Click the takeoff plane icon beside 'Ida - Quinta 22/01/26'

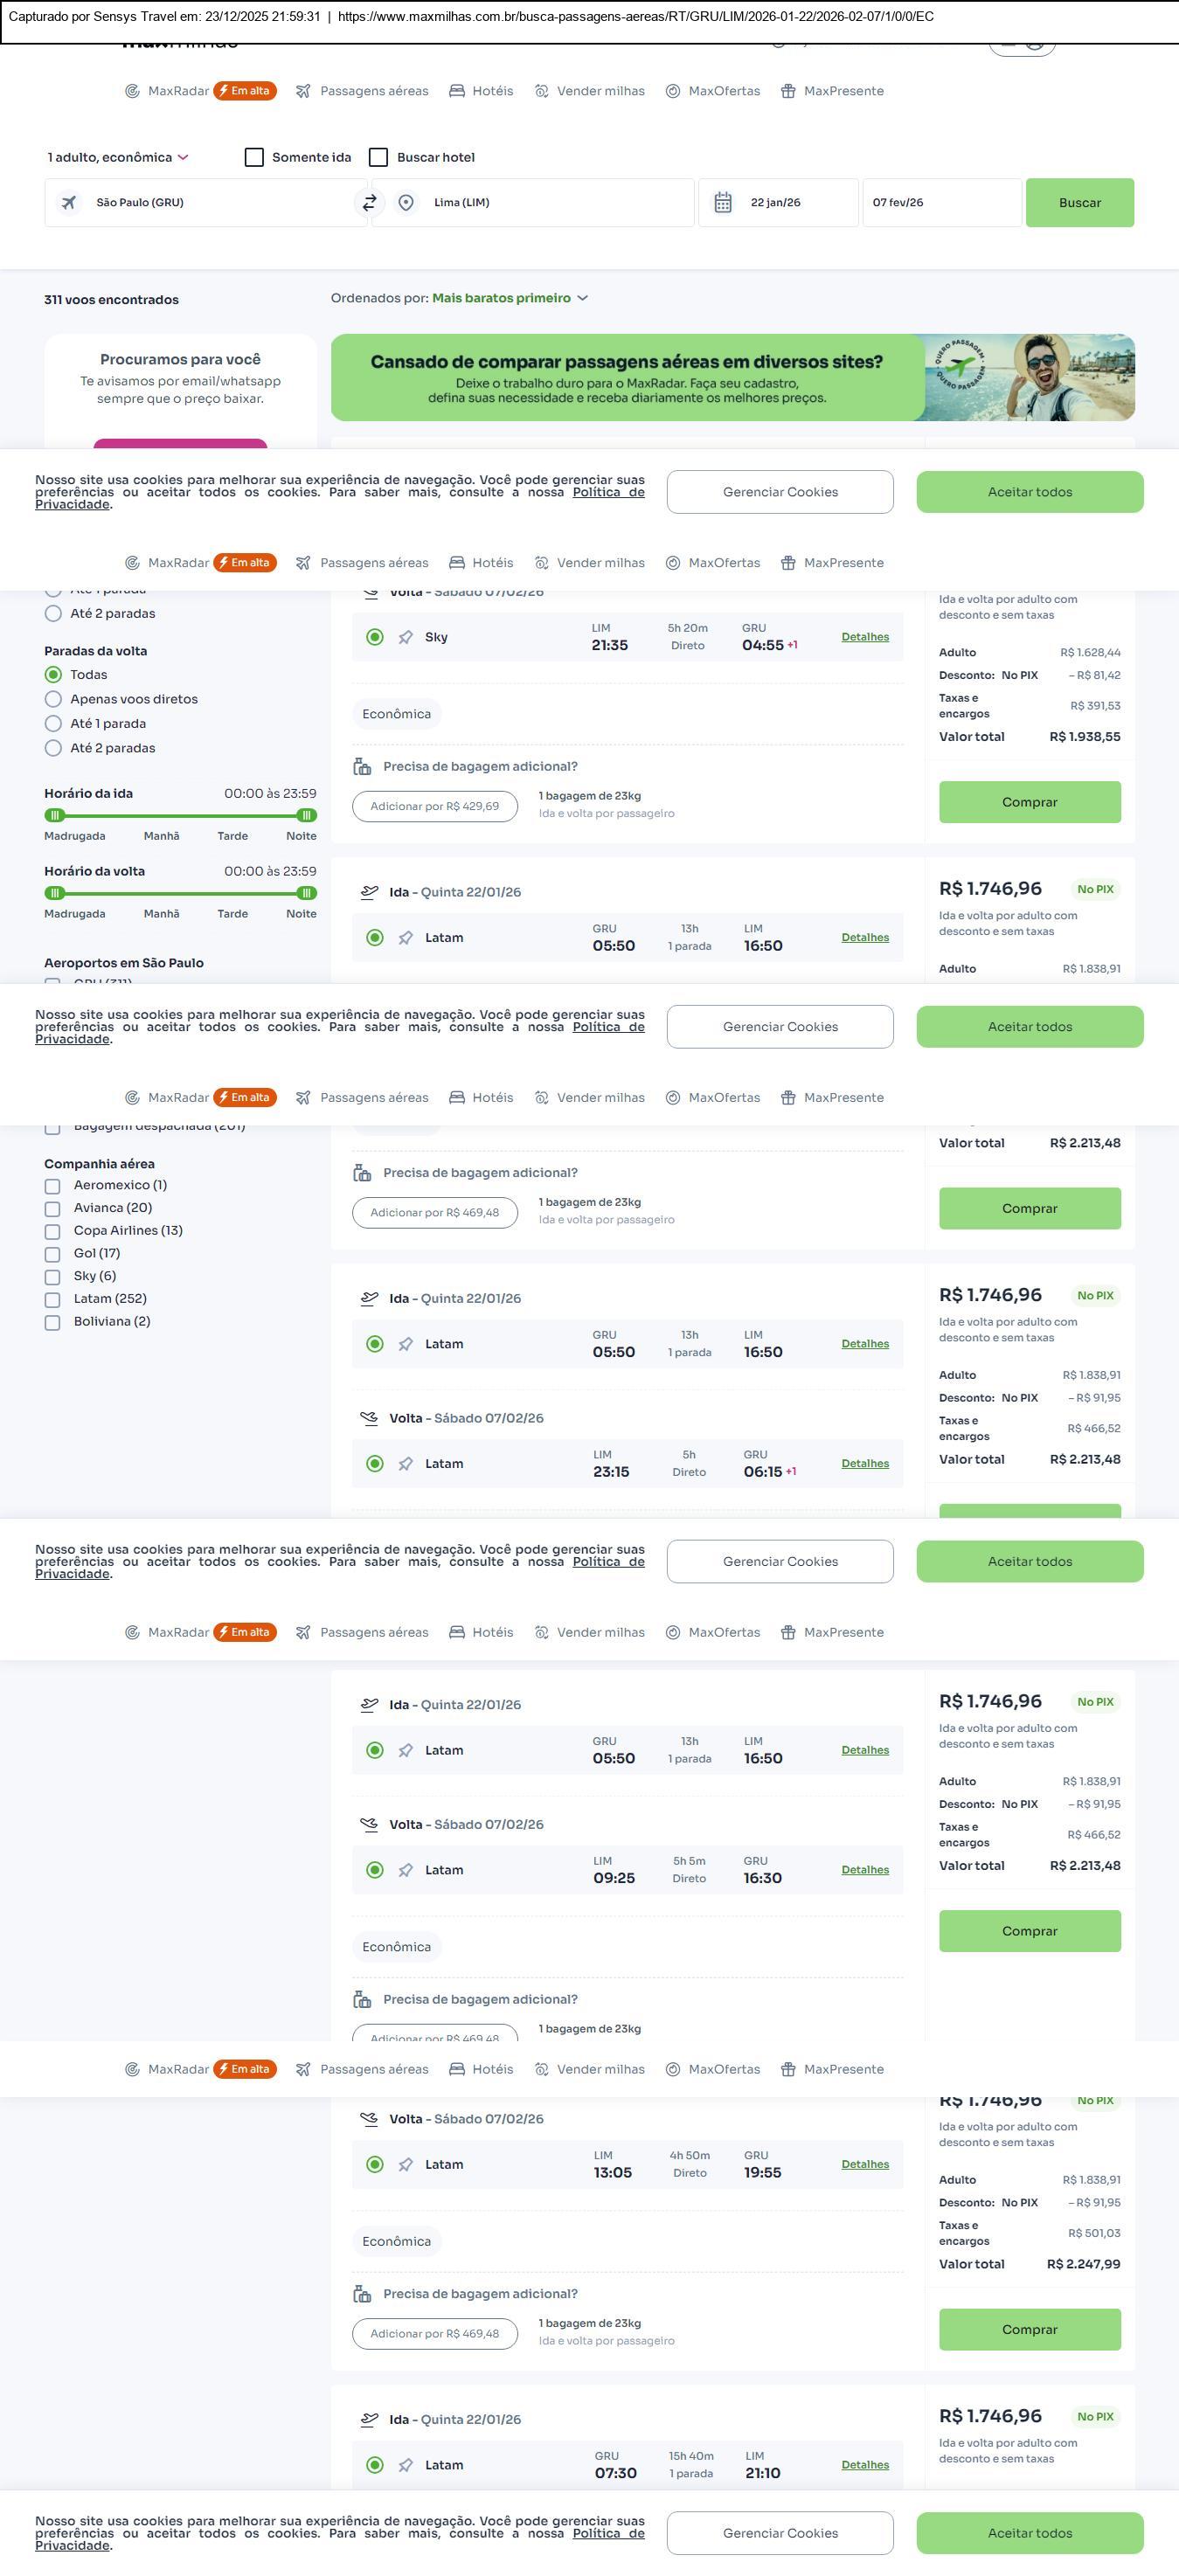(369, 892)
